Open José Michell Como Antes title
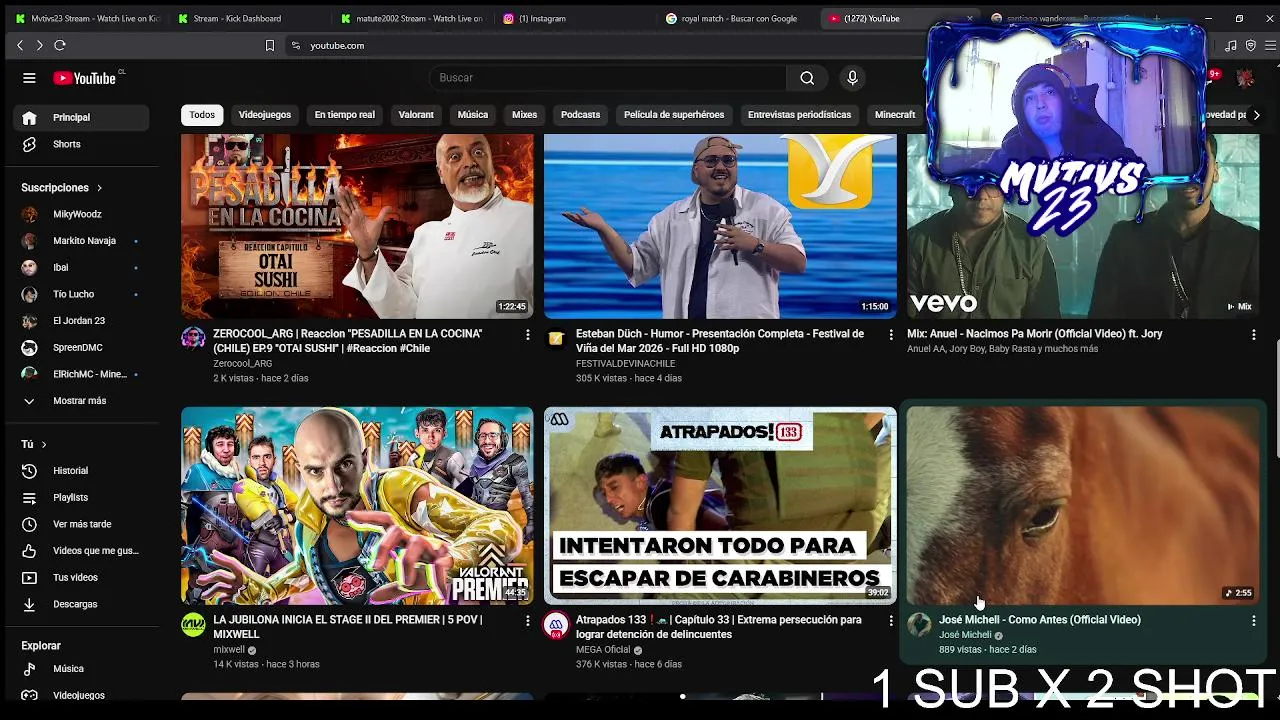The width and height of the screenshot is (1280, 720). (1040, 620)
